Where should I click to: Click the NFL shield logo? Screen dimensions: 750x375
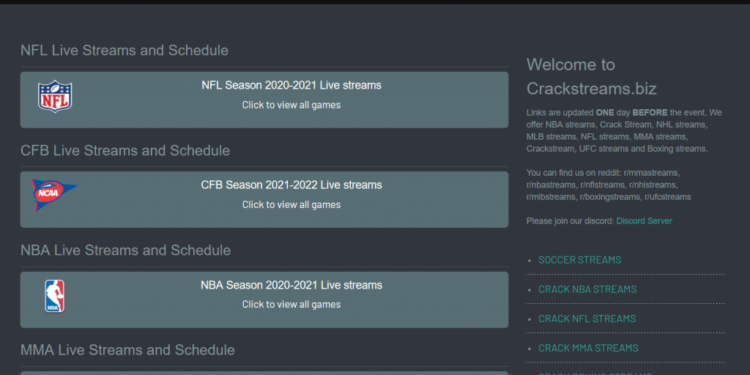click(x=55, y=96)
